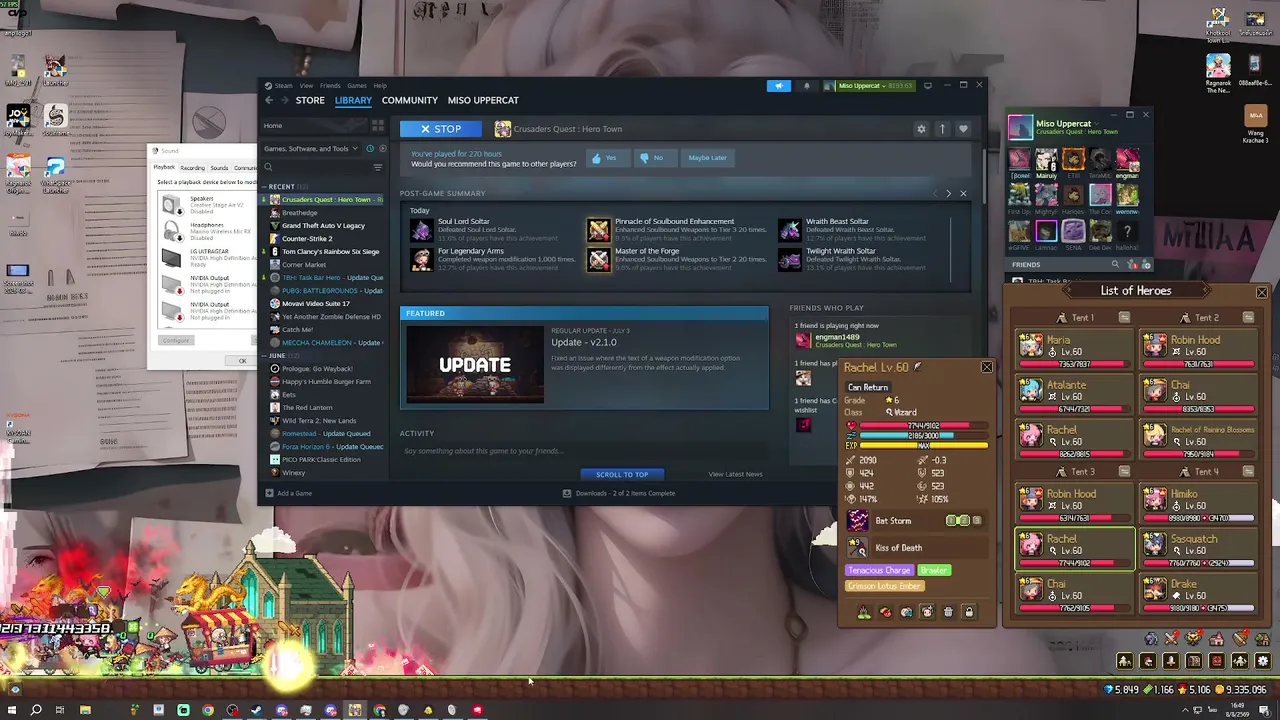Open the Windows Start menu
Image resolution: width=1280 pixels, height=720 pixels.
(x=12, y=710)
